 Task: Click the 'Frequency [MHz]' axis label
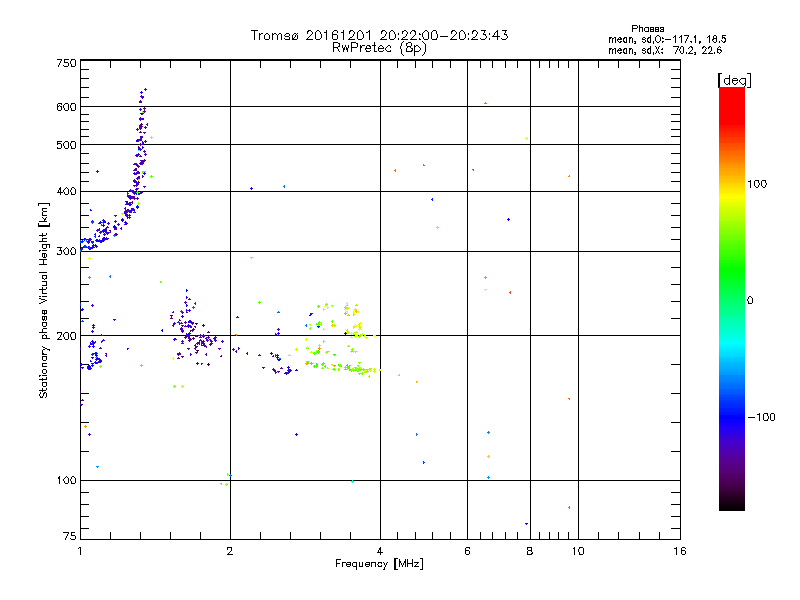point(379,564)
